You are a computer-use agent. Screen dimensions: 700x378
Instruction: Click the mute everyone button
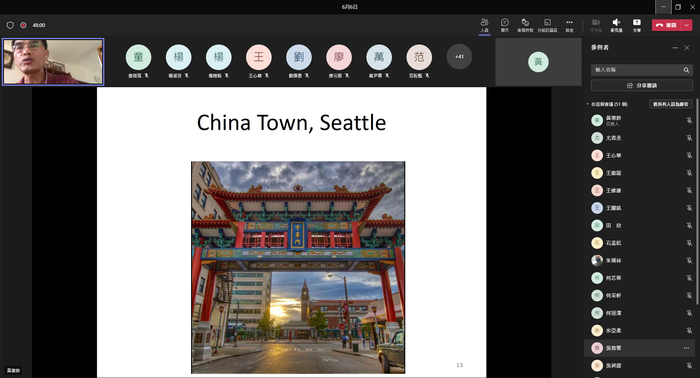671,104
